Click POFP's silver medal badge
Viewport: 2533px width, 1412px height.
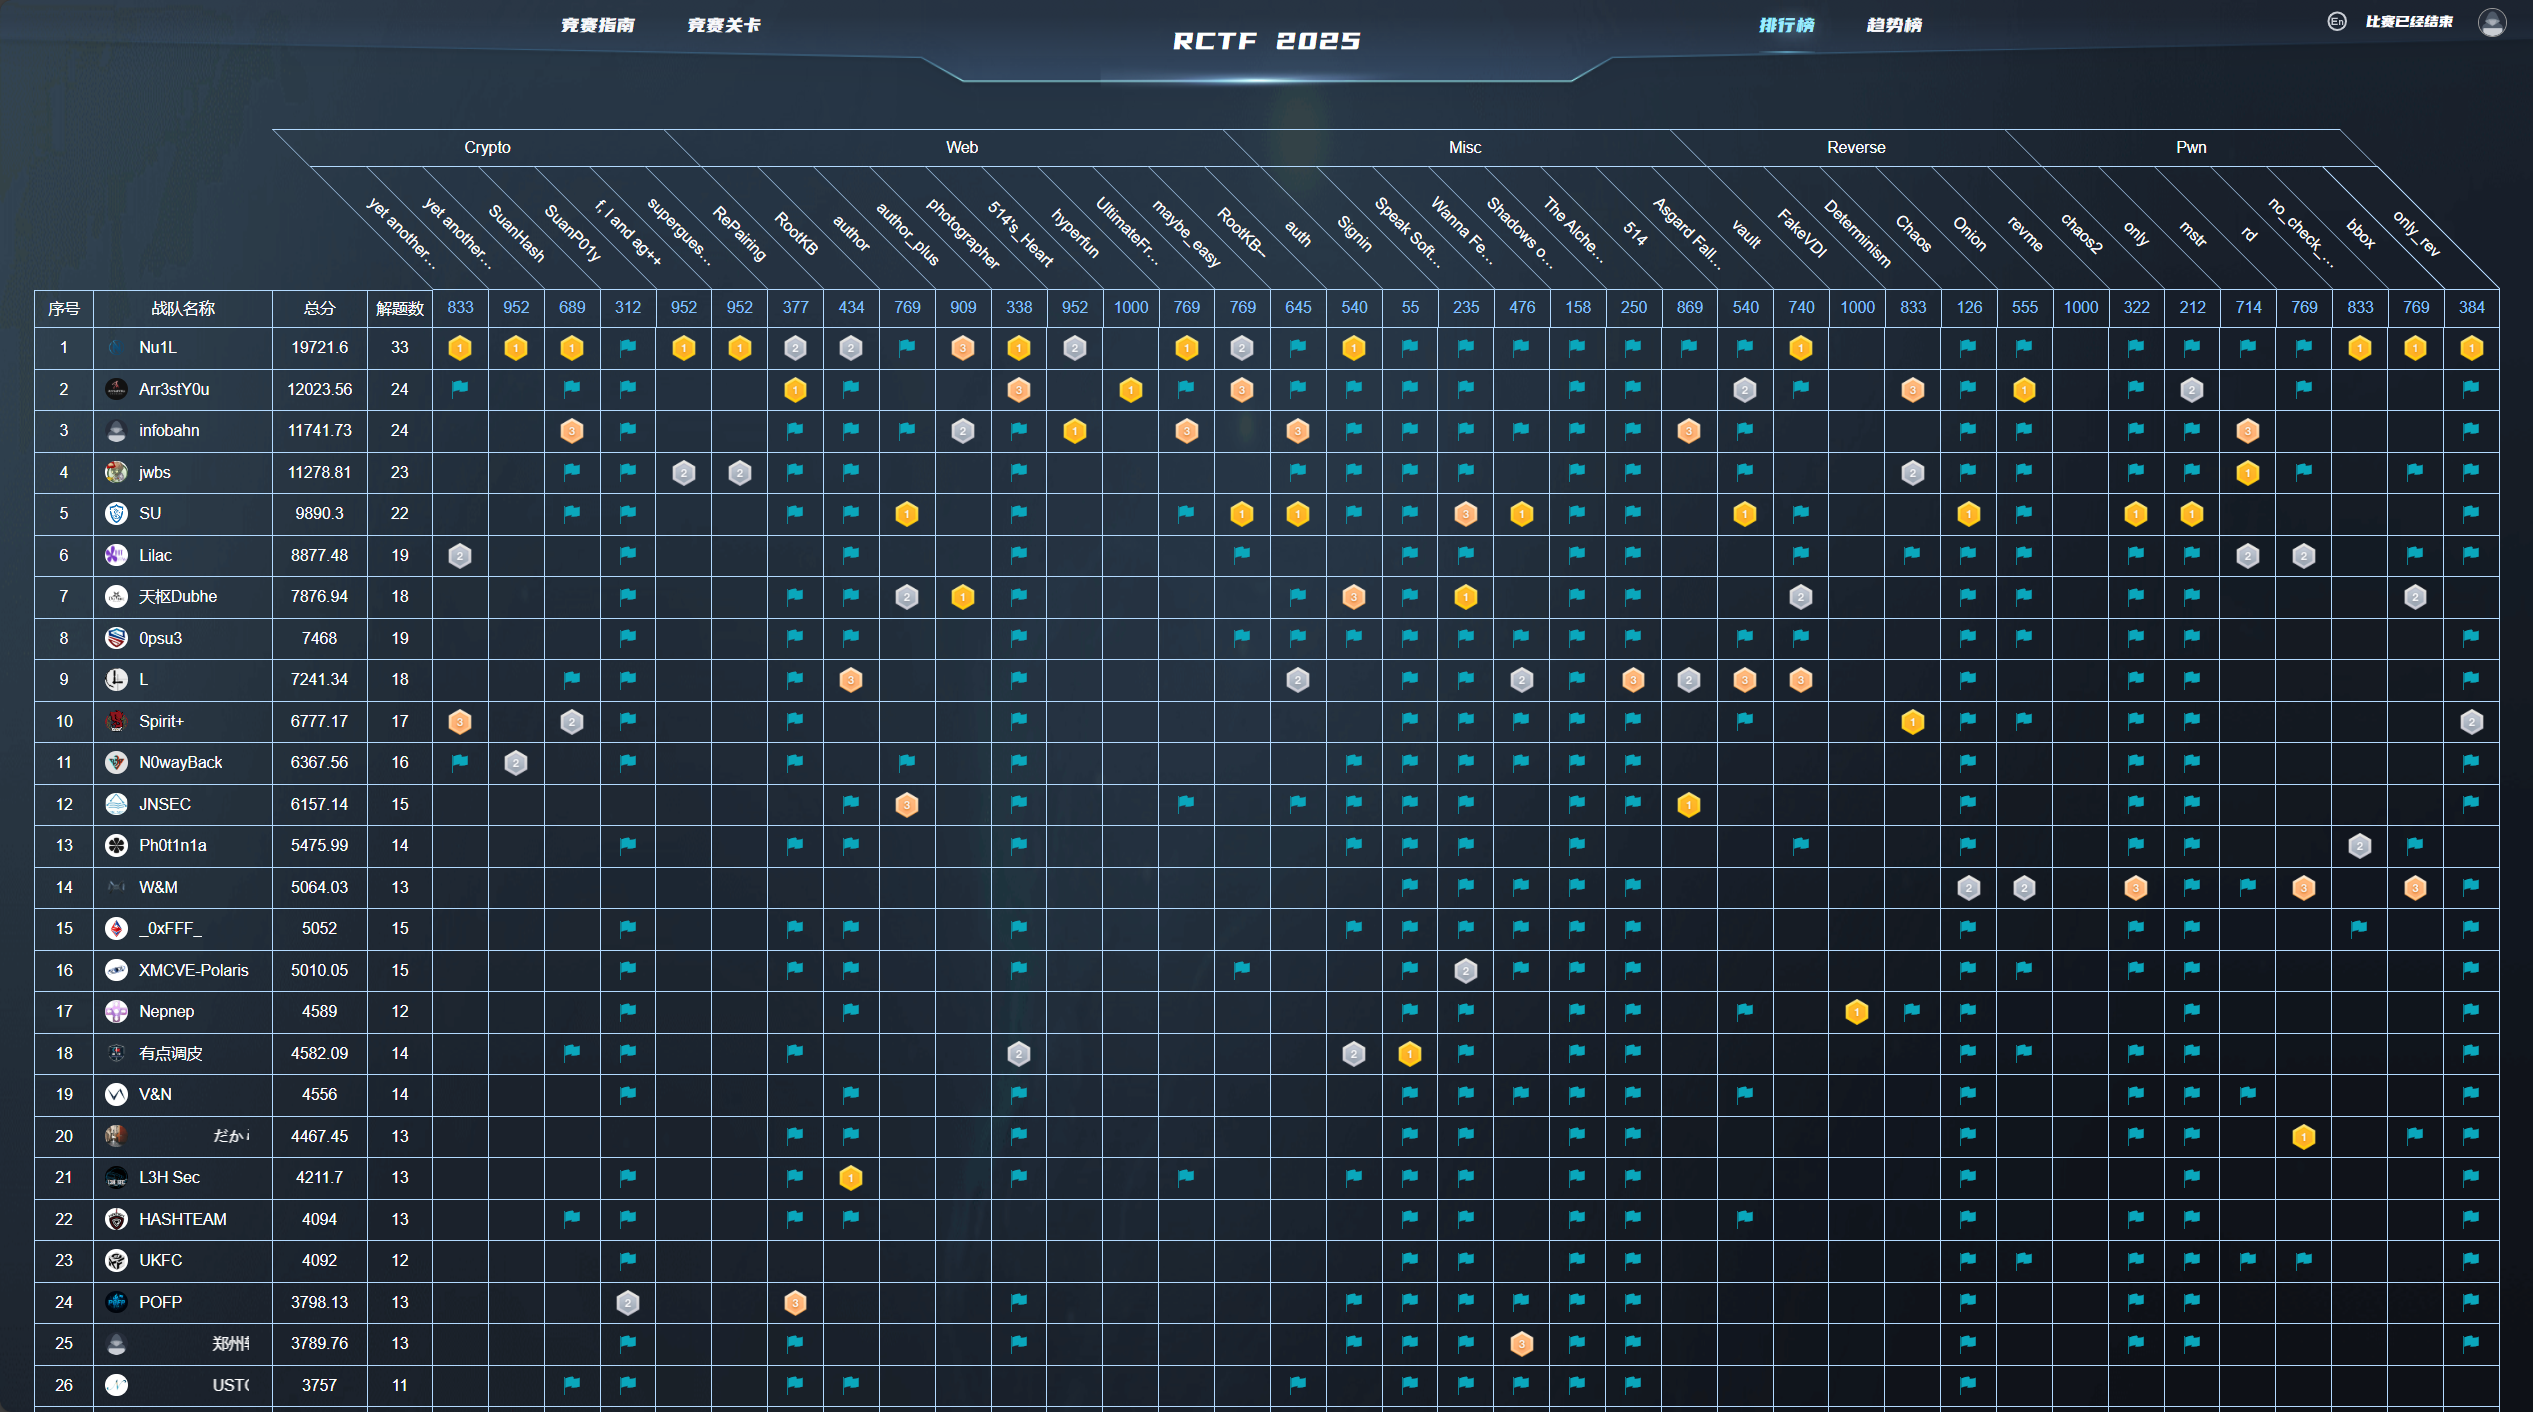[x=627, y=1303]
